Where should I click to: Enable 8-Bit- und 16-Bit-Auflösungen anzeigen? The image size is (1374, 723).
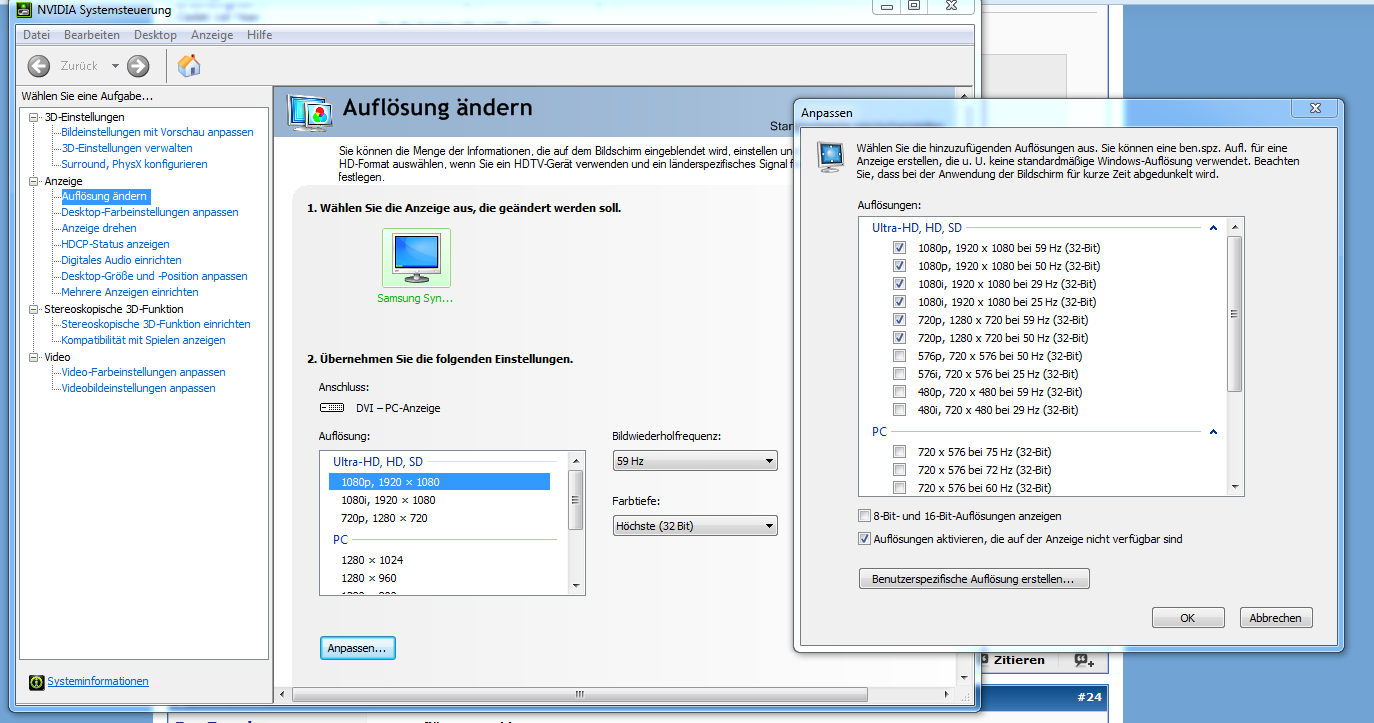[865, 516]
